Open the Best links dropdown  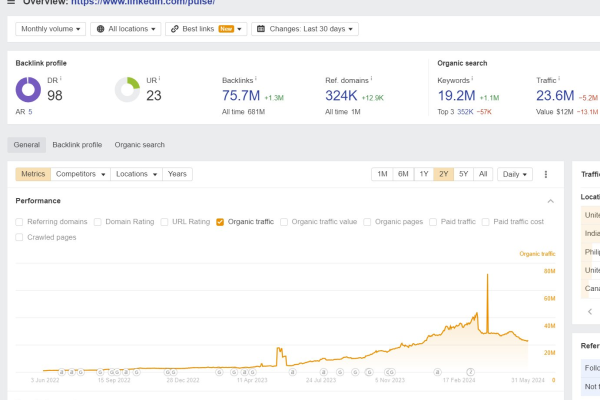tap(206, 29)
